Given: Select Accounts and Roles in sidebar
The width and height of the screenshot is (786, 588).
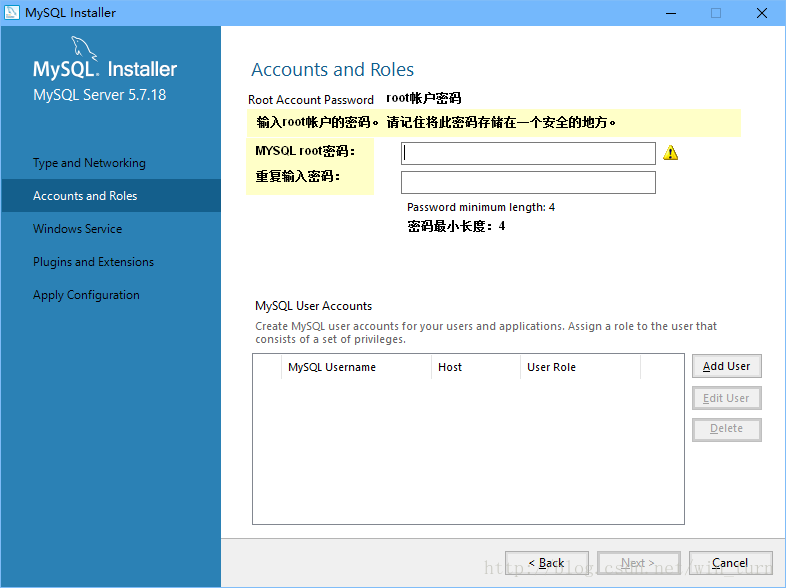Looking at the screenshot, I should point(85,196).
